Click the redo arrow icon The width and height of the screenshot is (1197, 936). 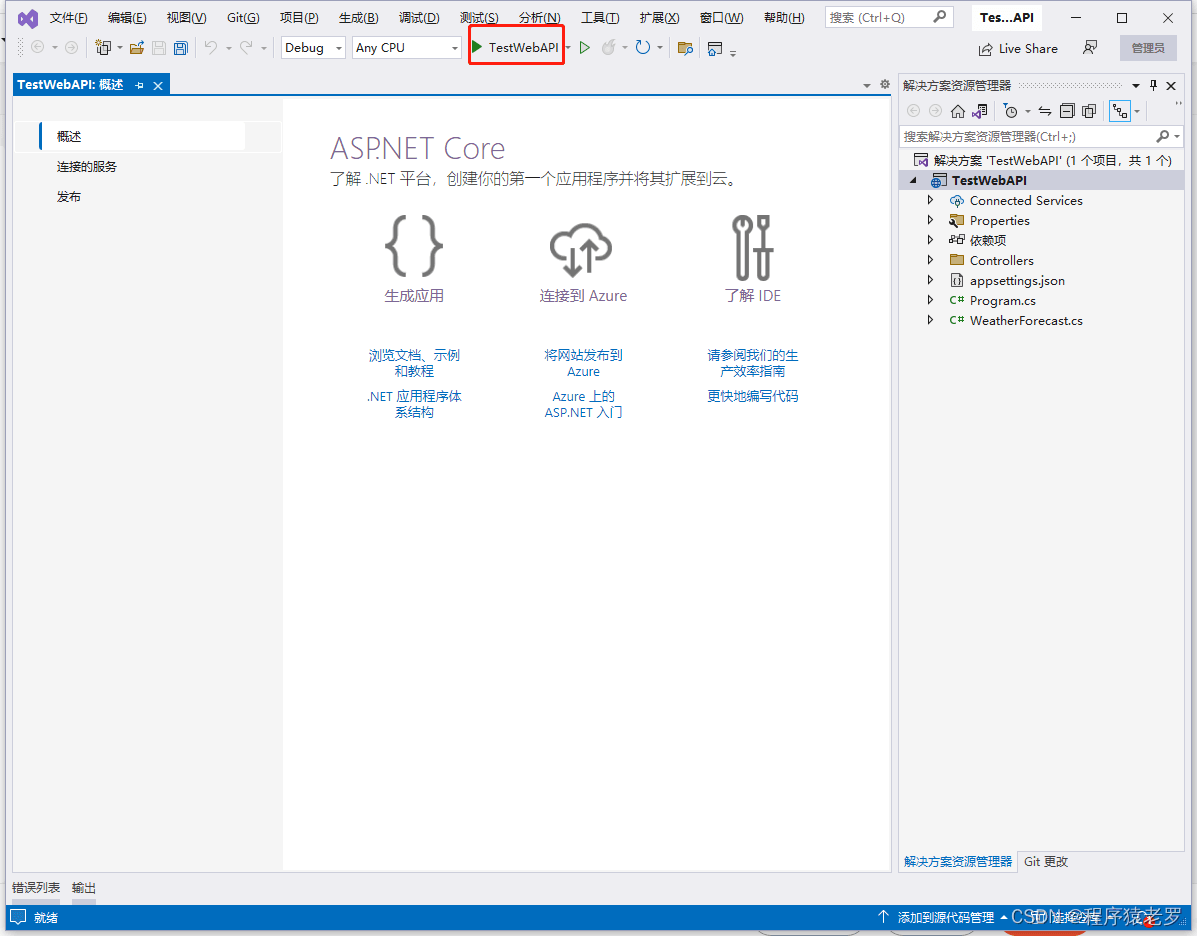point(246,47)
